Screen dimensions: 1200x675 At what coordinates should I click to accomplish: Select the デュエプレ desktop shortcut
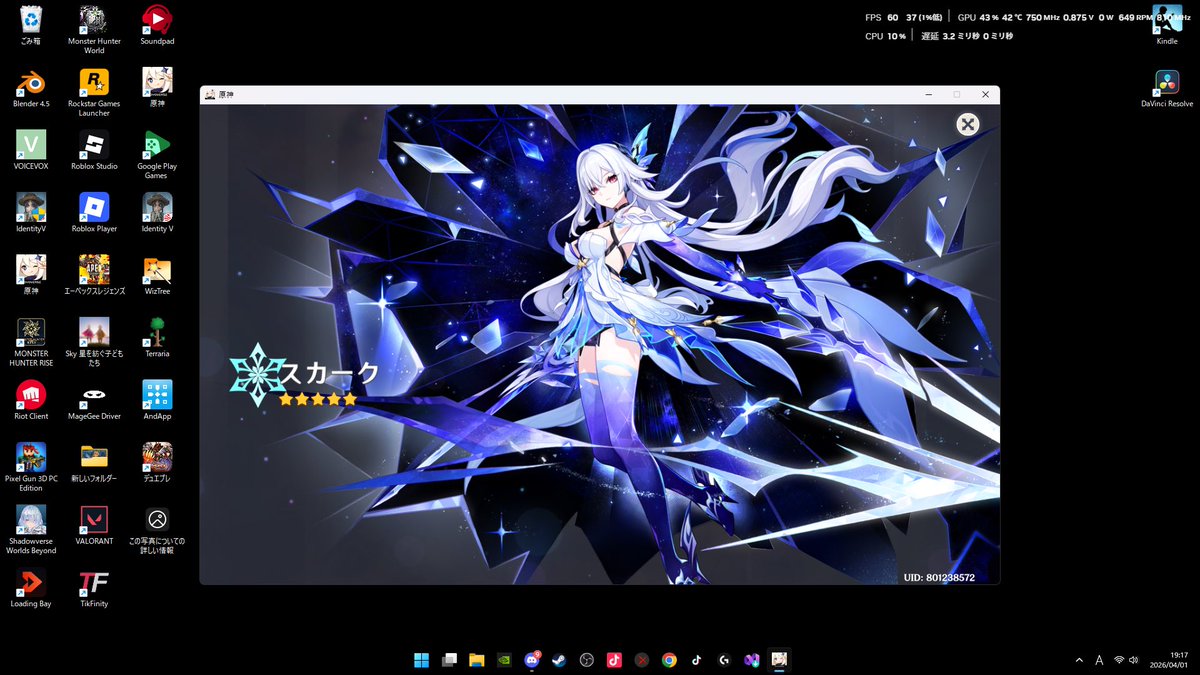(x=156, y=463)
